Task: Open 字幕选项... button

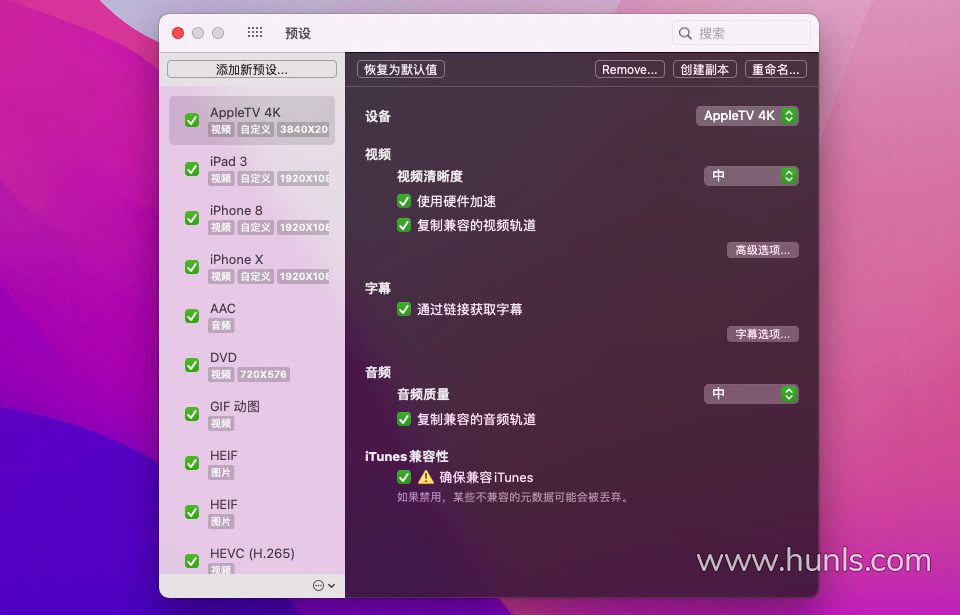Action: (762, 334)
